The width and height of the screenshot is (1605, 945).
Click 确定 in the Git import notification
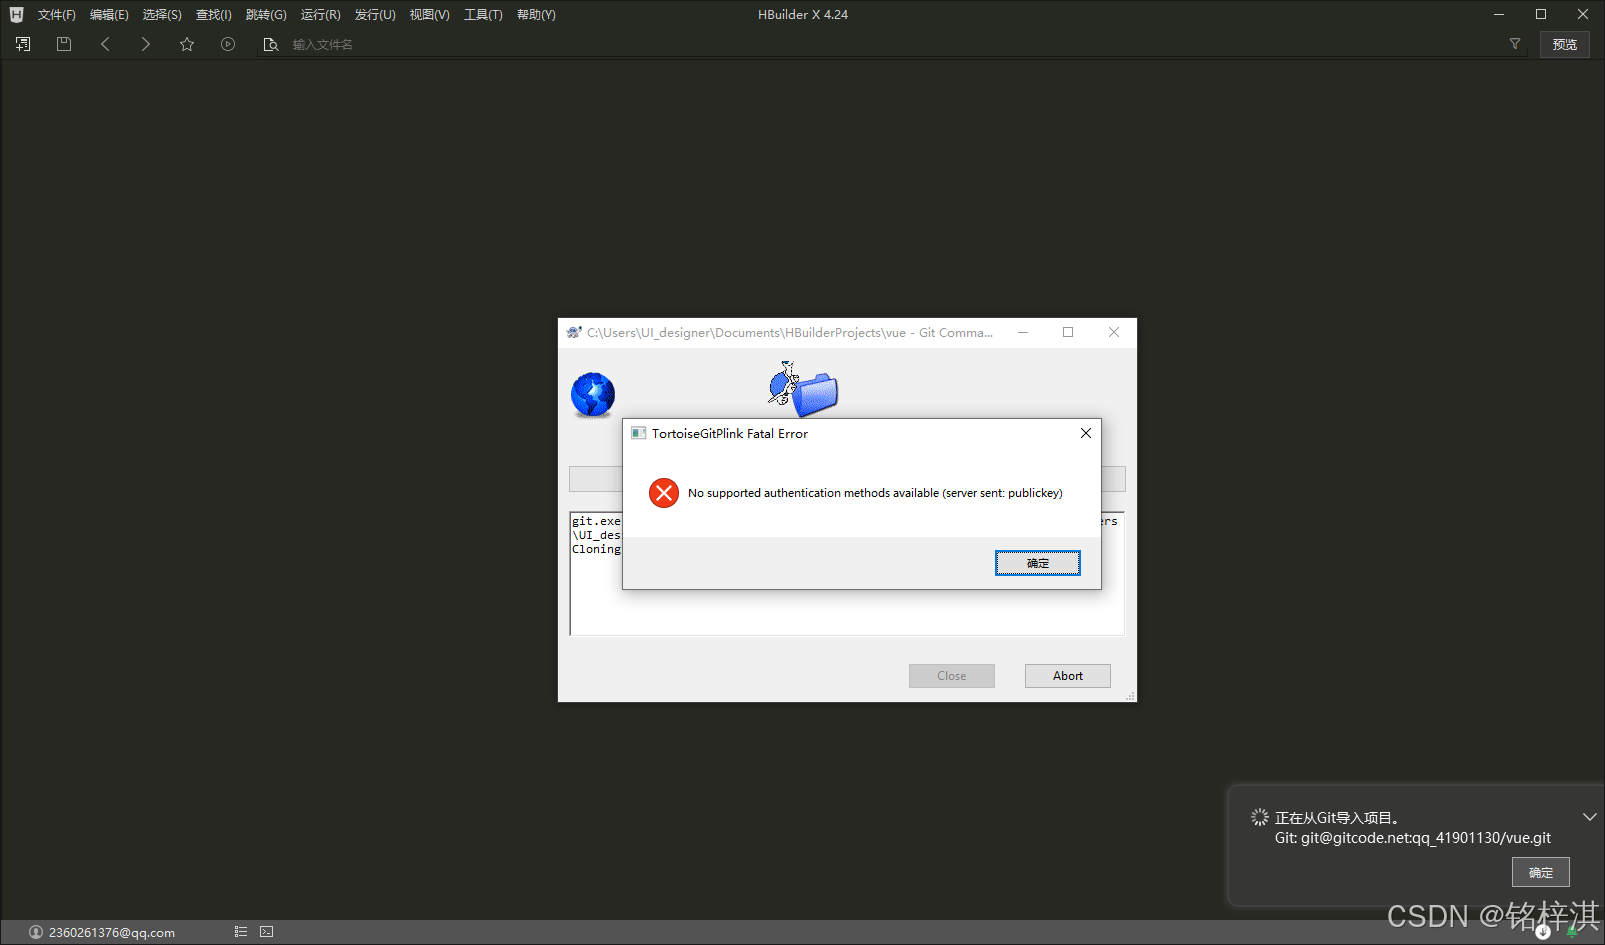click(1541, 872)
